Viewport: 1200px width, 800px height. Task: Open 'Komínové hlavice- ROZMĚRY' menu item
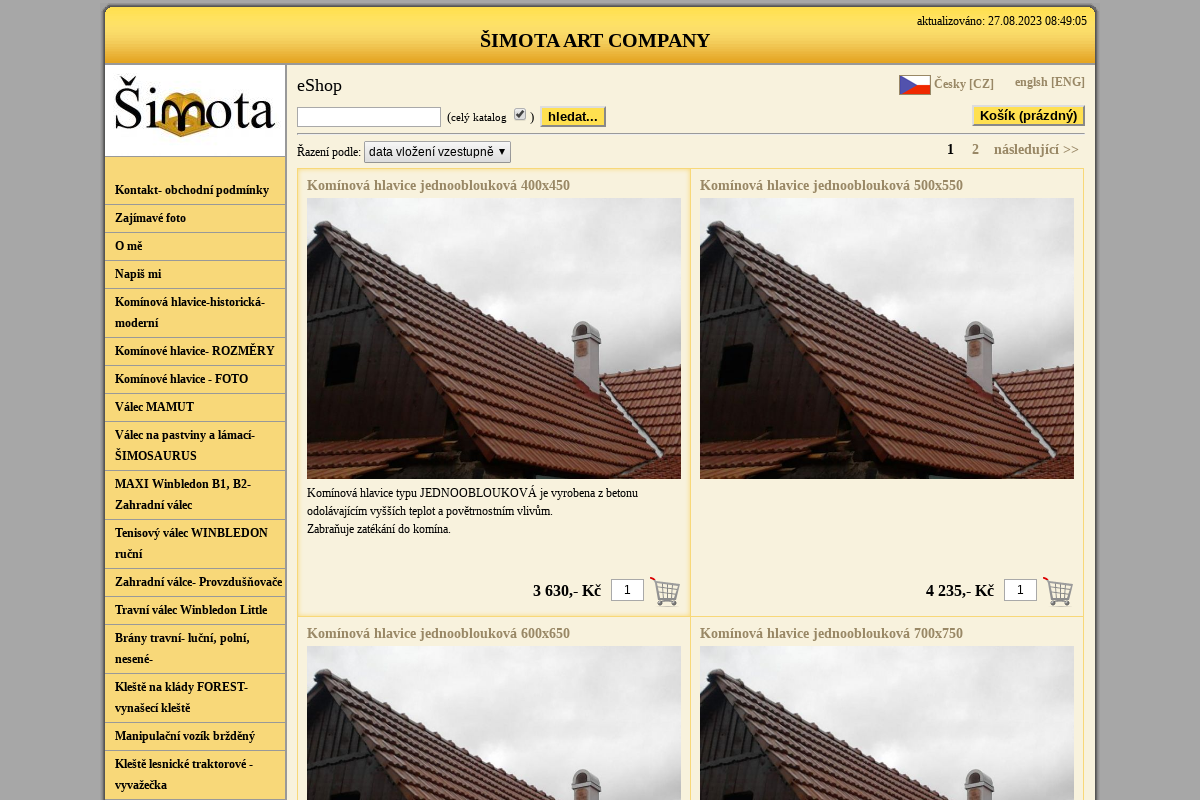click(195, 351)
